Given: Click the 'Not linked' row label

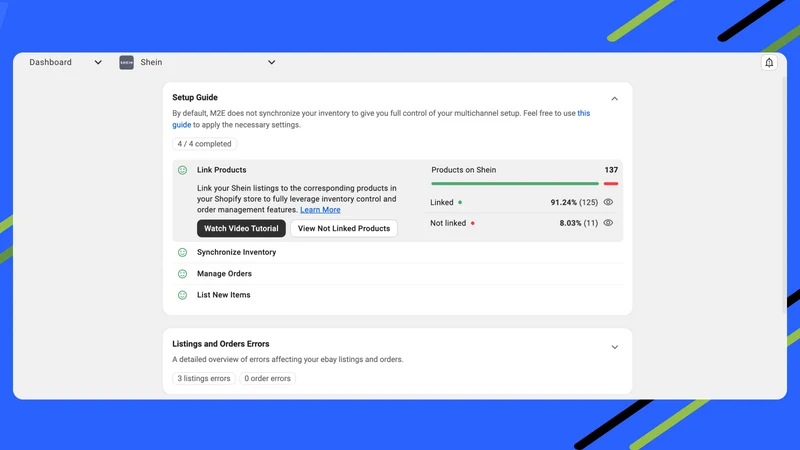Looking at the screenshot, I should tap(448, 223).
